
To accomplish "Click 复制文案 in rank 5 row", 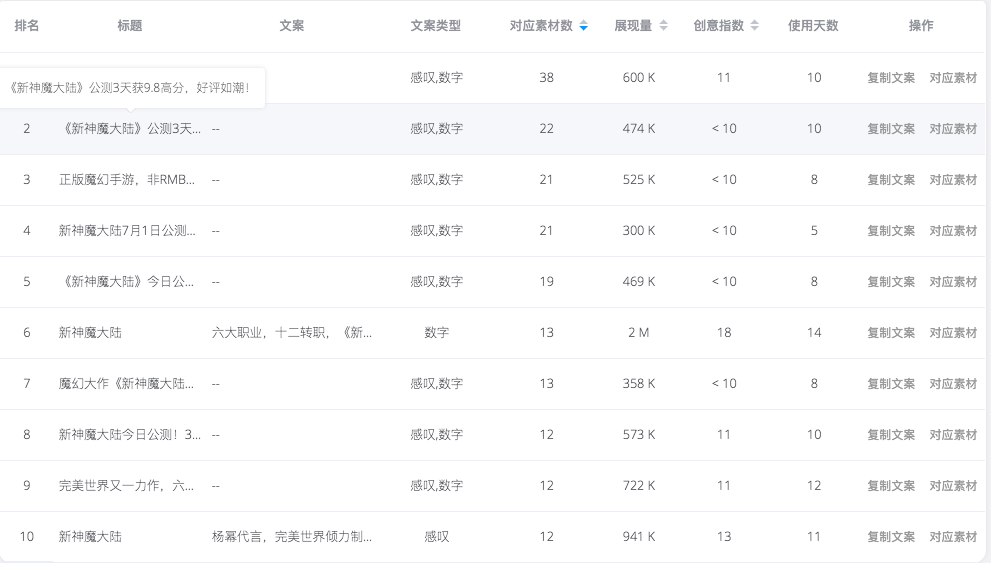I will pos(891,282).
